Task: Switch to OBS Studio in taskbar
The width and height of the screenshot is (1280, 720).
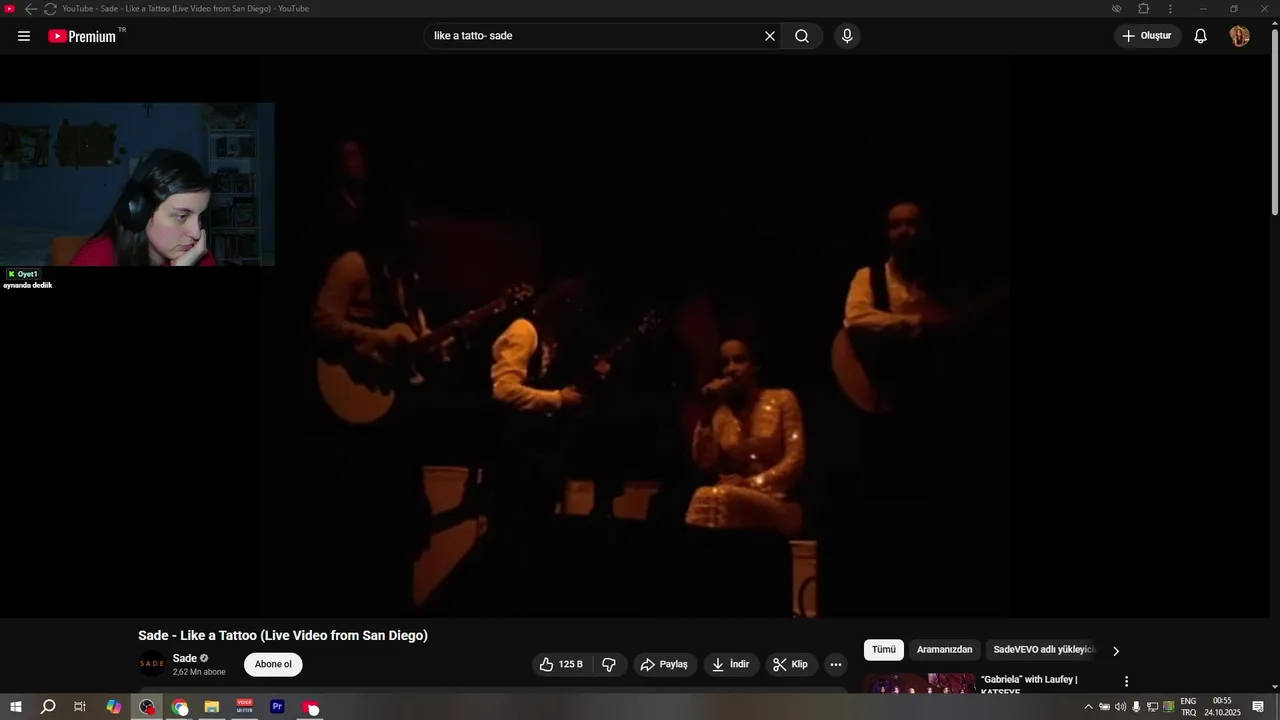Action: [x=147, y=707]
